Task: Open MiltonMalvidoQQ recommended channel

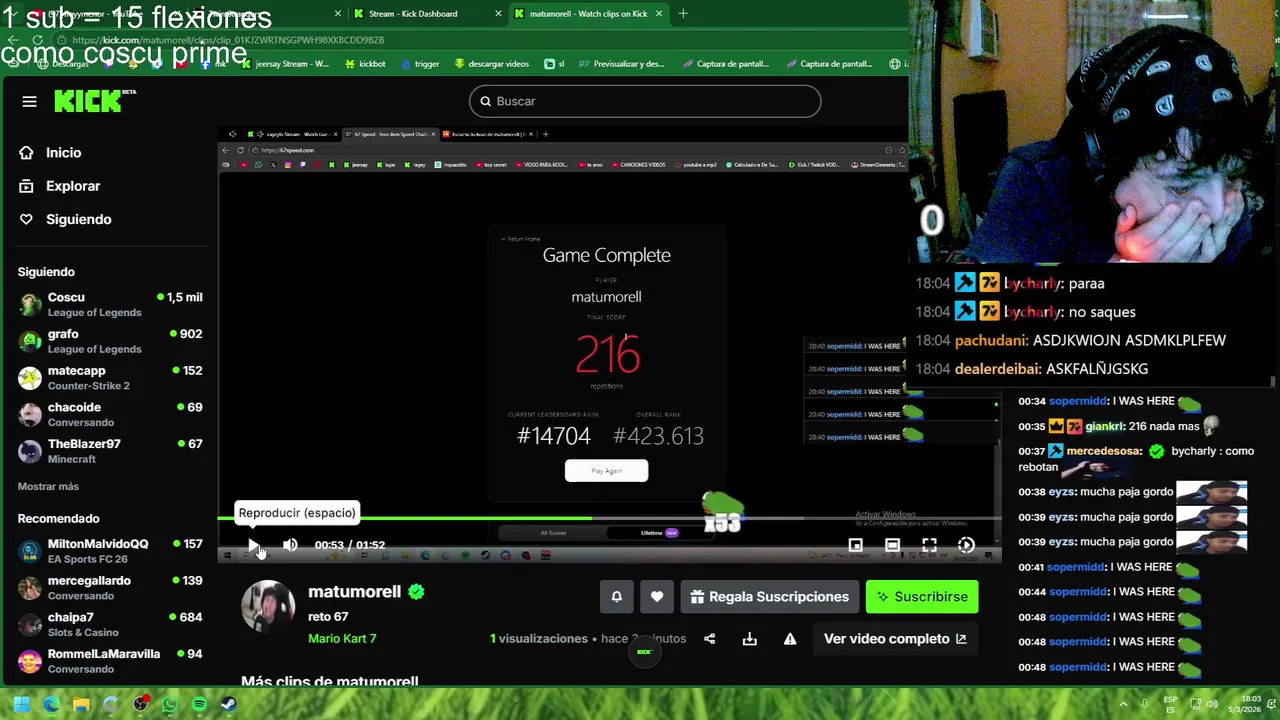Action: tap(110, 551)
